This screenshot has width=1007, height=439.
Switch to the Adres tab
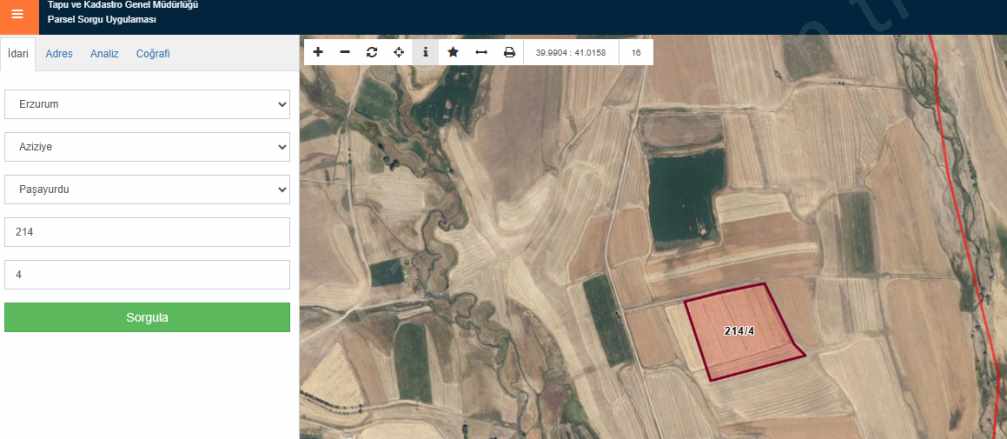[59, 54]
